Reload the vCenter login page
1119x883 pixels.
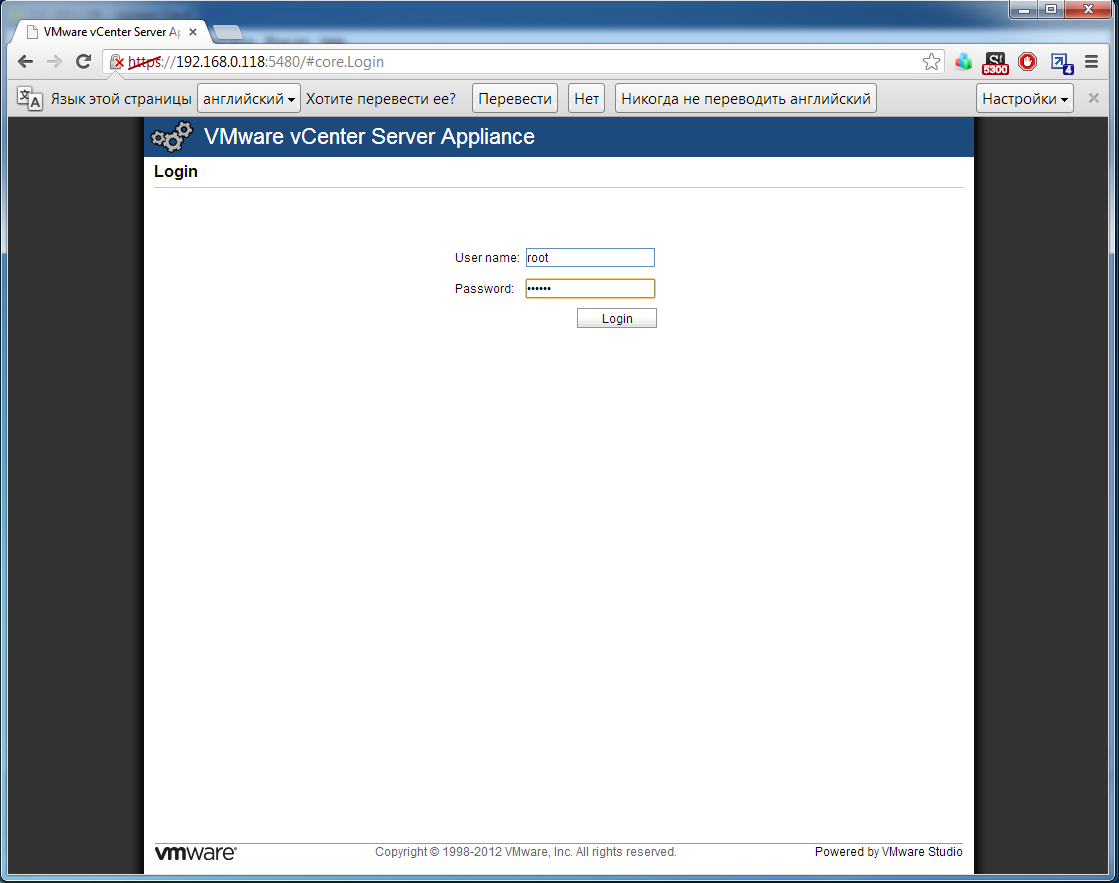pos(83,62)
